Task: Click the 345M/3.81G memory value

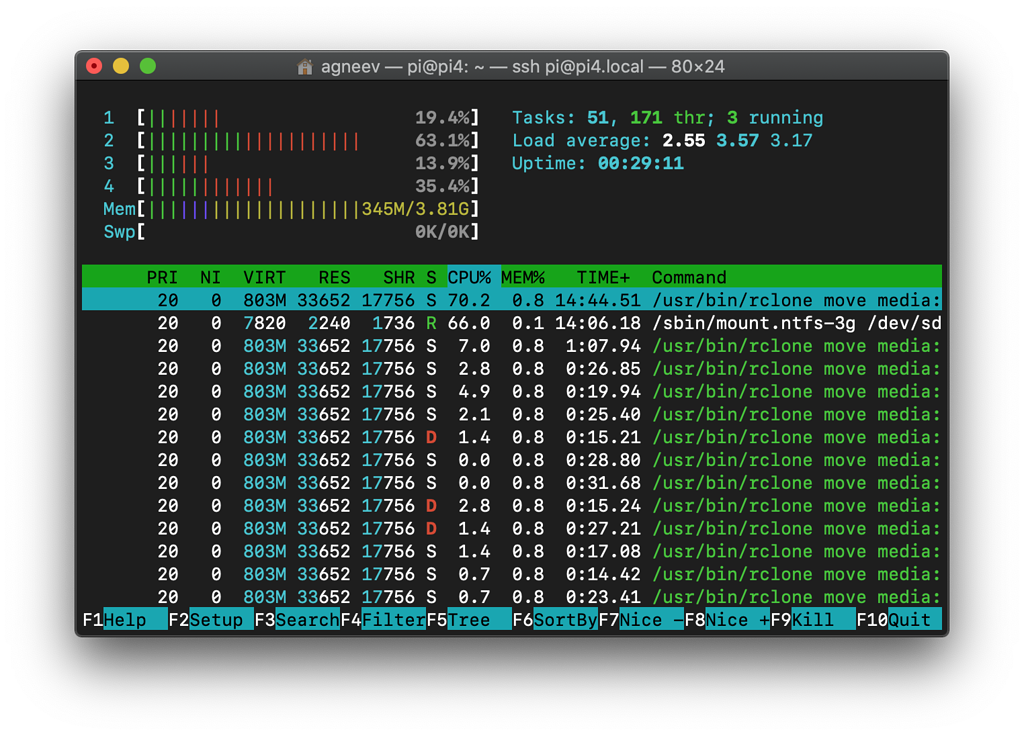Action: pos(415,209)
